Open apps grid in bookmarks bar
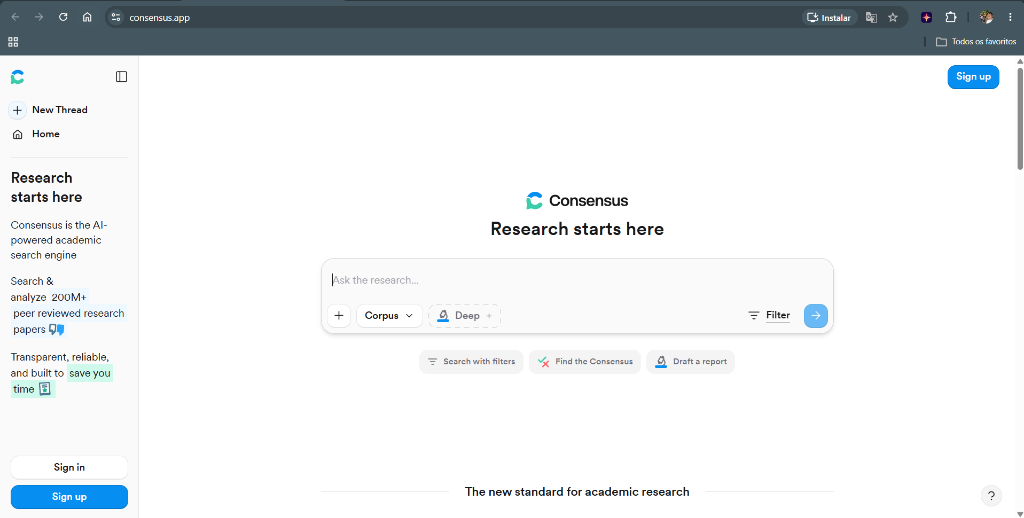 click(13, 42)
